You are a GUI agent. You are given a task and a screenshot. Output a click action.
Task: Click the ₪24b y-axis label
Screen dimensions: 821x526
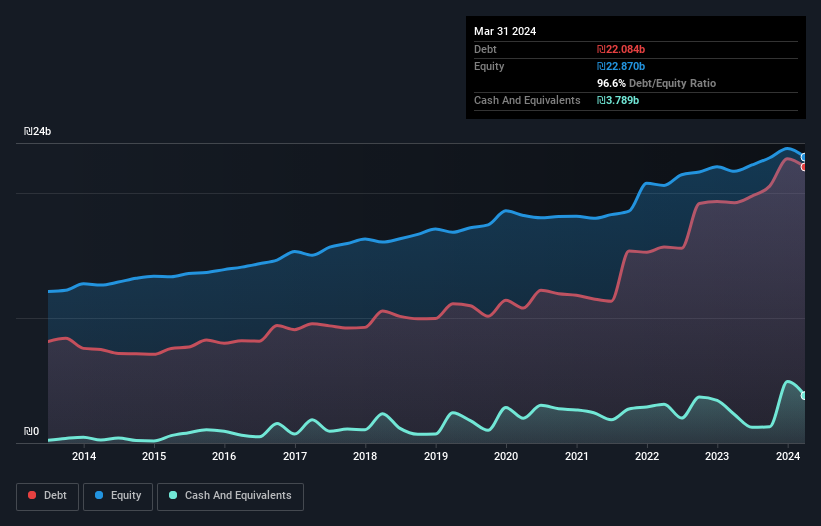pos(37,131)
